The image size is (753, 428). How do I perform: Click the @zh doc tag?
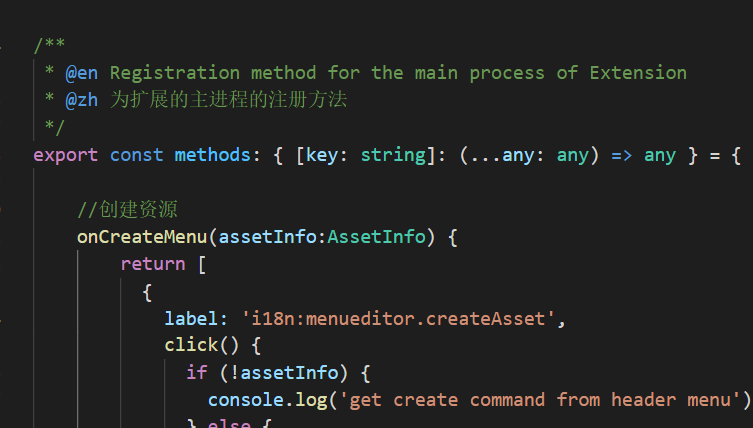click(x=82, y=100)
